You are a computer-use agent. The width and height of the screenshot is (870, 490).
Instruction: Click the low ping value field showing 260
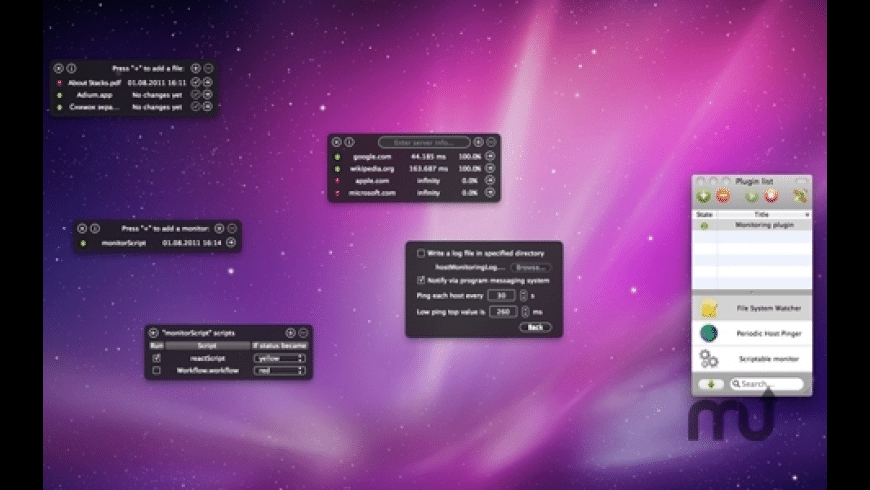[503, 312]
